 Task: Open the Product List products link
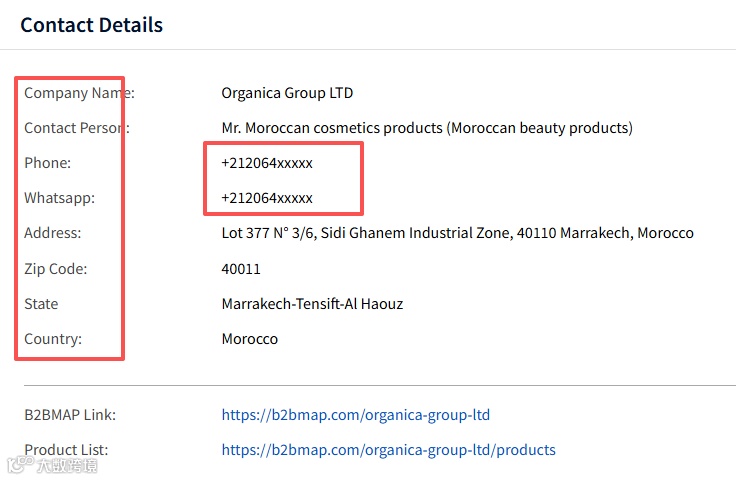388,450
